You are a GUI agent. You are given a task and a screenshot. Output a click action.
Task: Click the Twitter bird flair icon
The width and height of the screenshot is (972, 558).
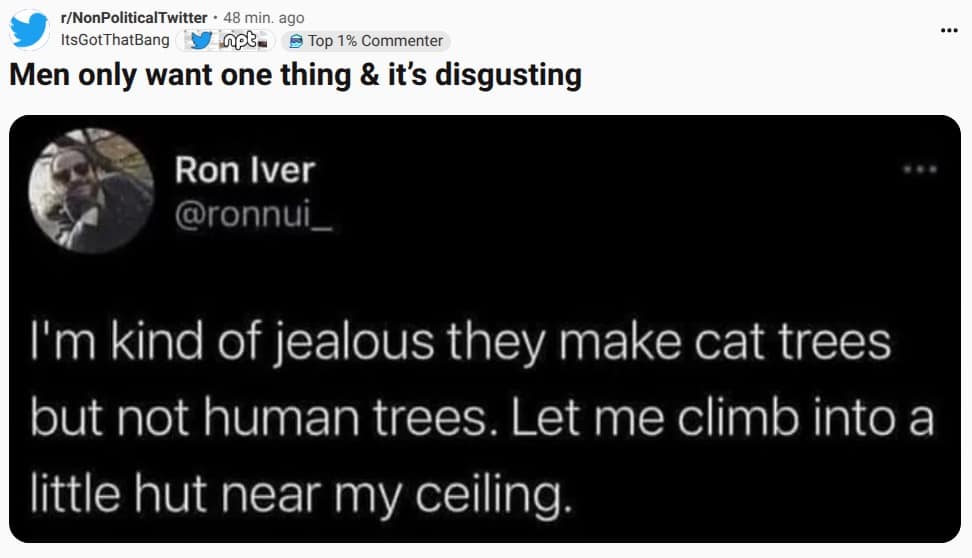(x=200, y=41)
